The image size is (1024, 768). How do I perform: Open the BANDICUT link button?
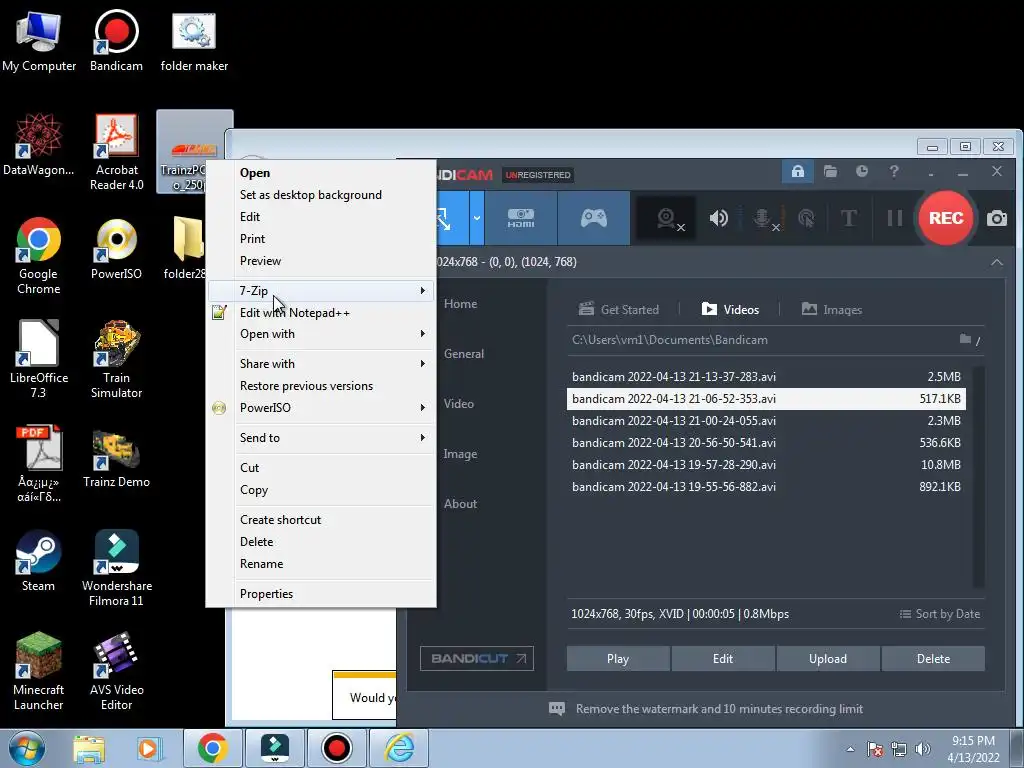pyautogui.click(x=477, y=658)
